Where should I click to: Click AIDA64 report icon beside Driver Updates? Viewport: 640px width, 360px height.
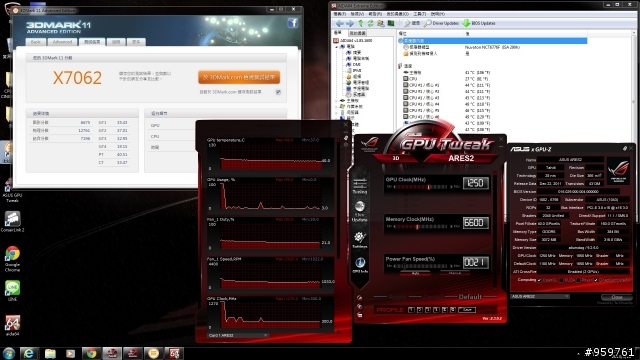pyautogui.click(x=411, y=23)
